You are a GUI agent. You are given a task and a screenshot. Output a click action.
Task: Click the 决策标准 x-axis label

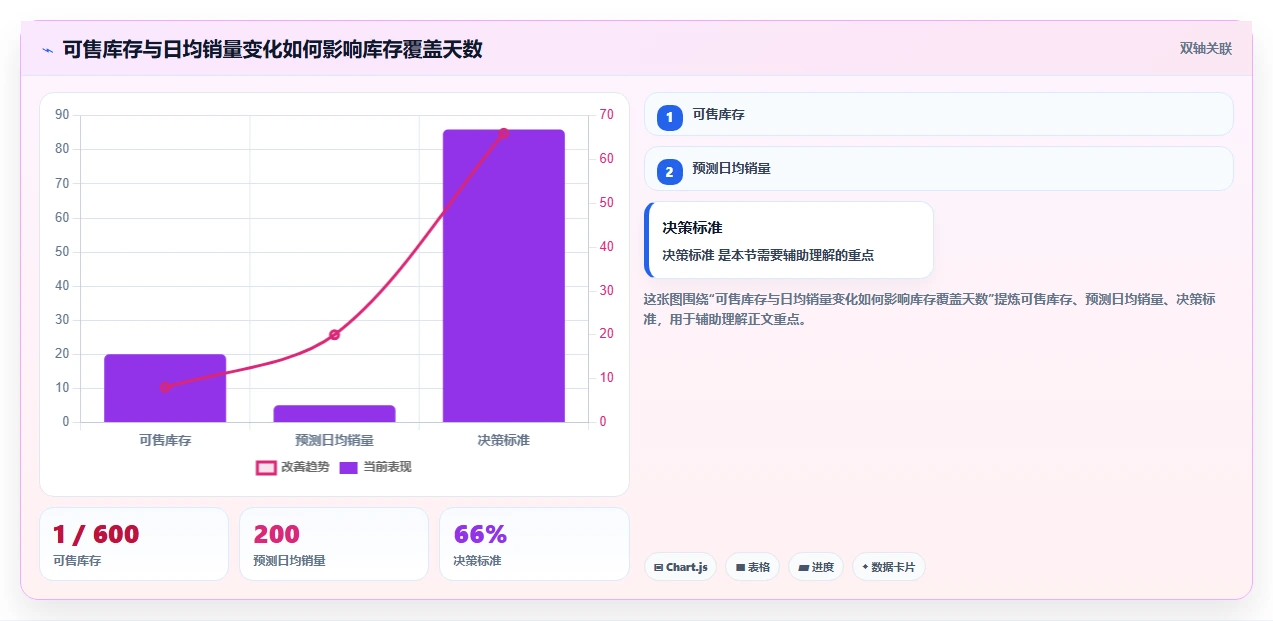tap(504, 440)
